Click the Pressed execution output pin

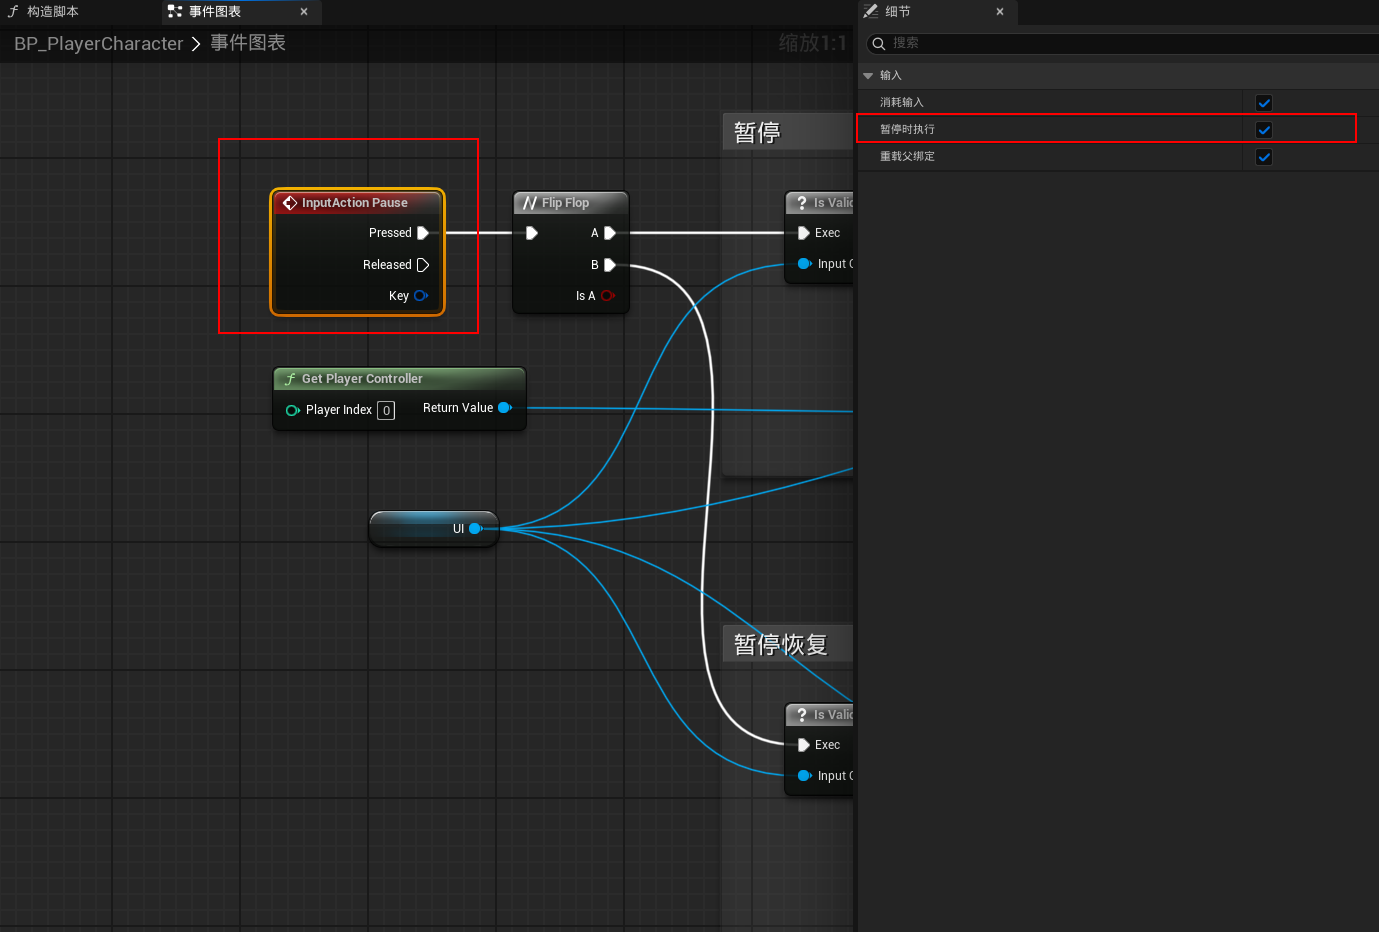click(x=423, y=233)
